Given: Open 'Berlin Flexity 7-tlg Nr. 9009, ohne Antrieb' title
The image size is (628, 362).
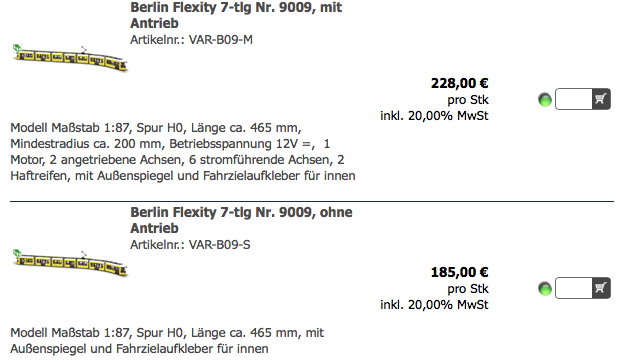Looking at the screenshot, I should tap(241, 220).
